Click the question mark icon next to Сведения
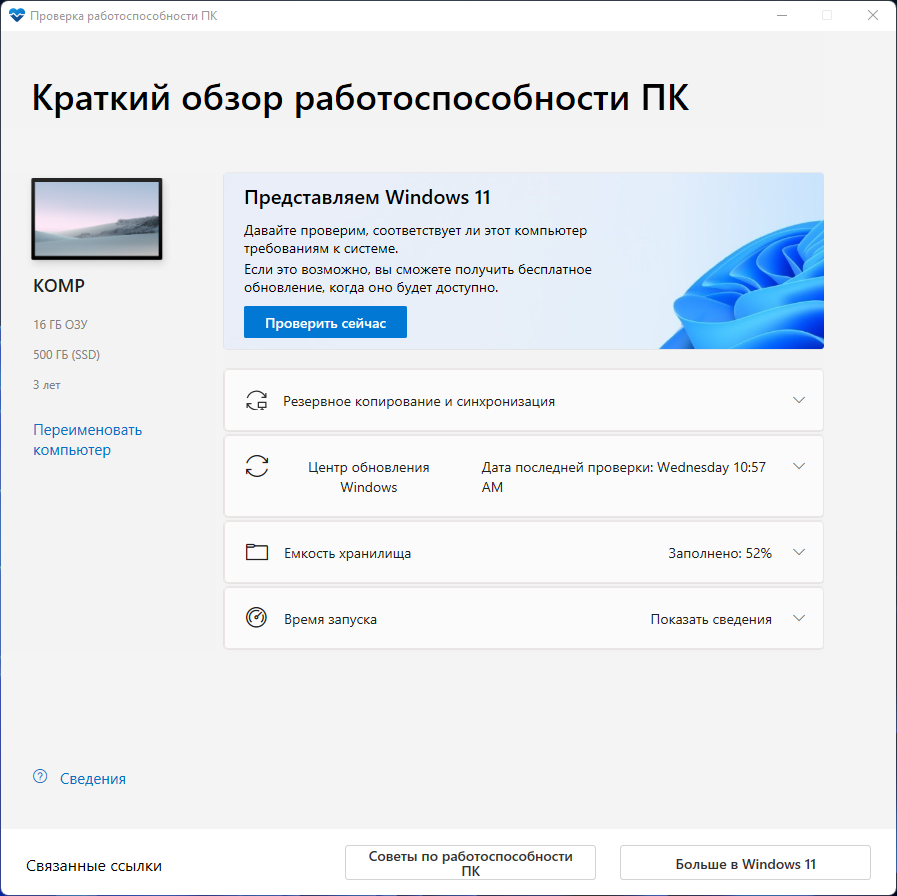 pos(39,778)
